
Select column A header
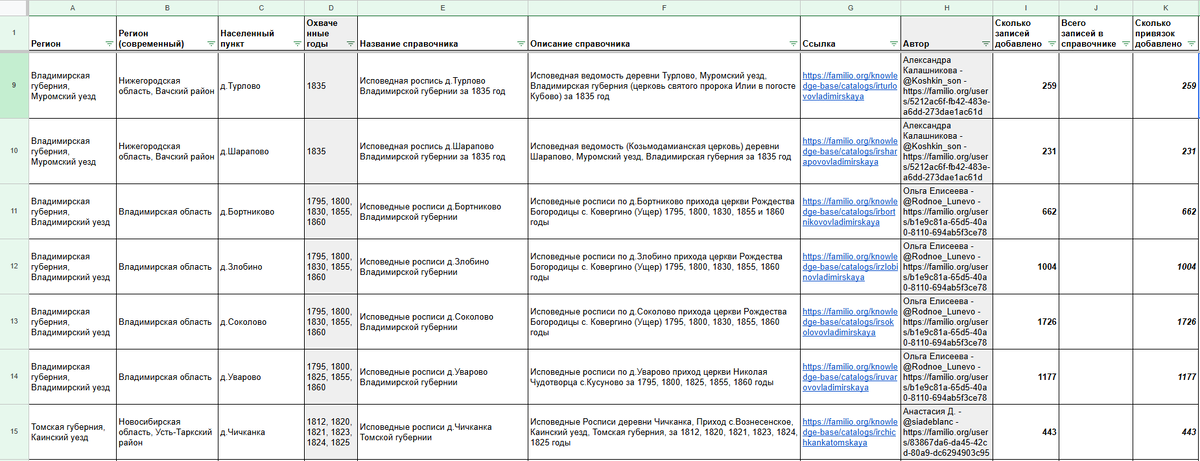(x=71, y=7)
